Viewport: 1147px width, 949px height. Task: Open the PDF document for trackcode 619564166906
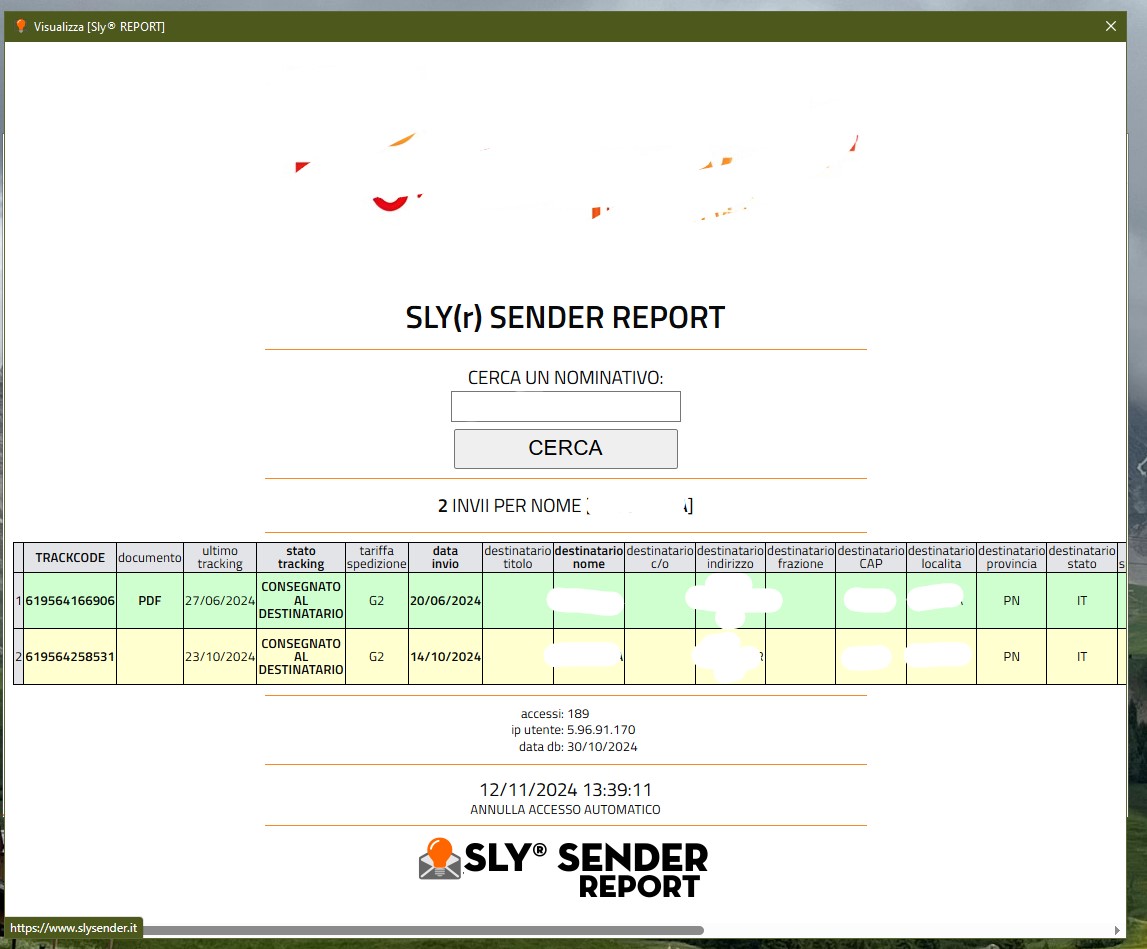click(x=150, y=600)
